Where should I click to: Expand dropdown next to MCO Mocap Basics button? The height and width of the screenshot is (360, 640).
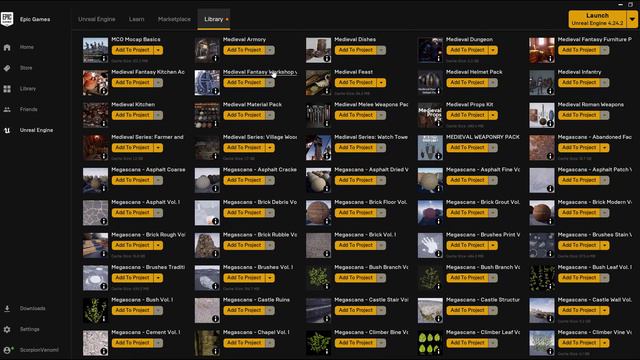pos(158,50)
